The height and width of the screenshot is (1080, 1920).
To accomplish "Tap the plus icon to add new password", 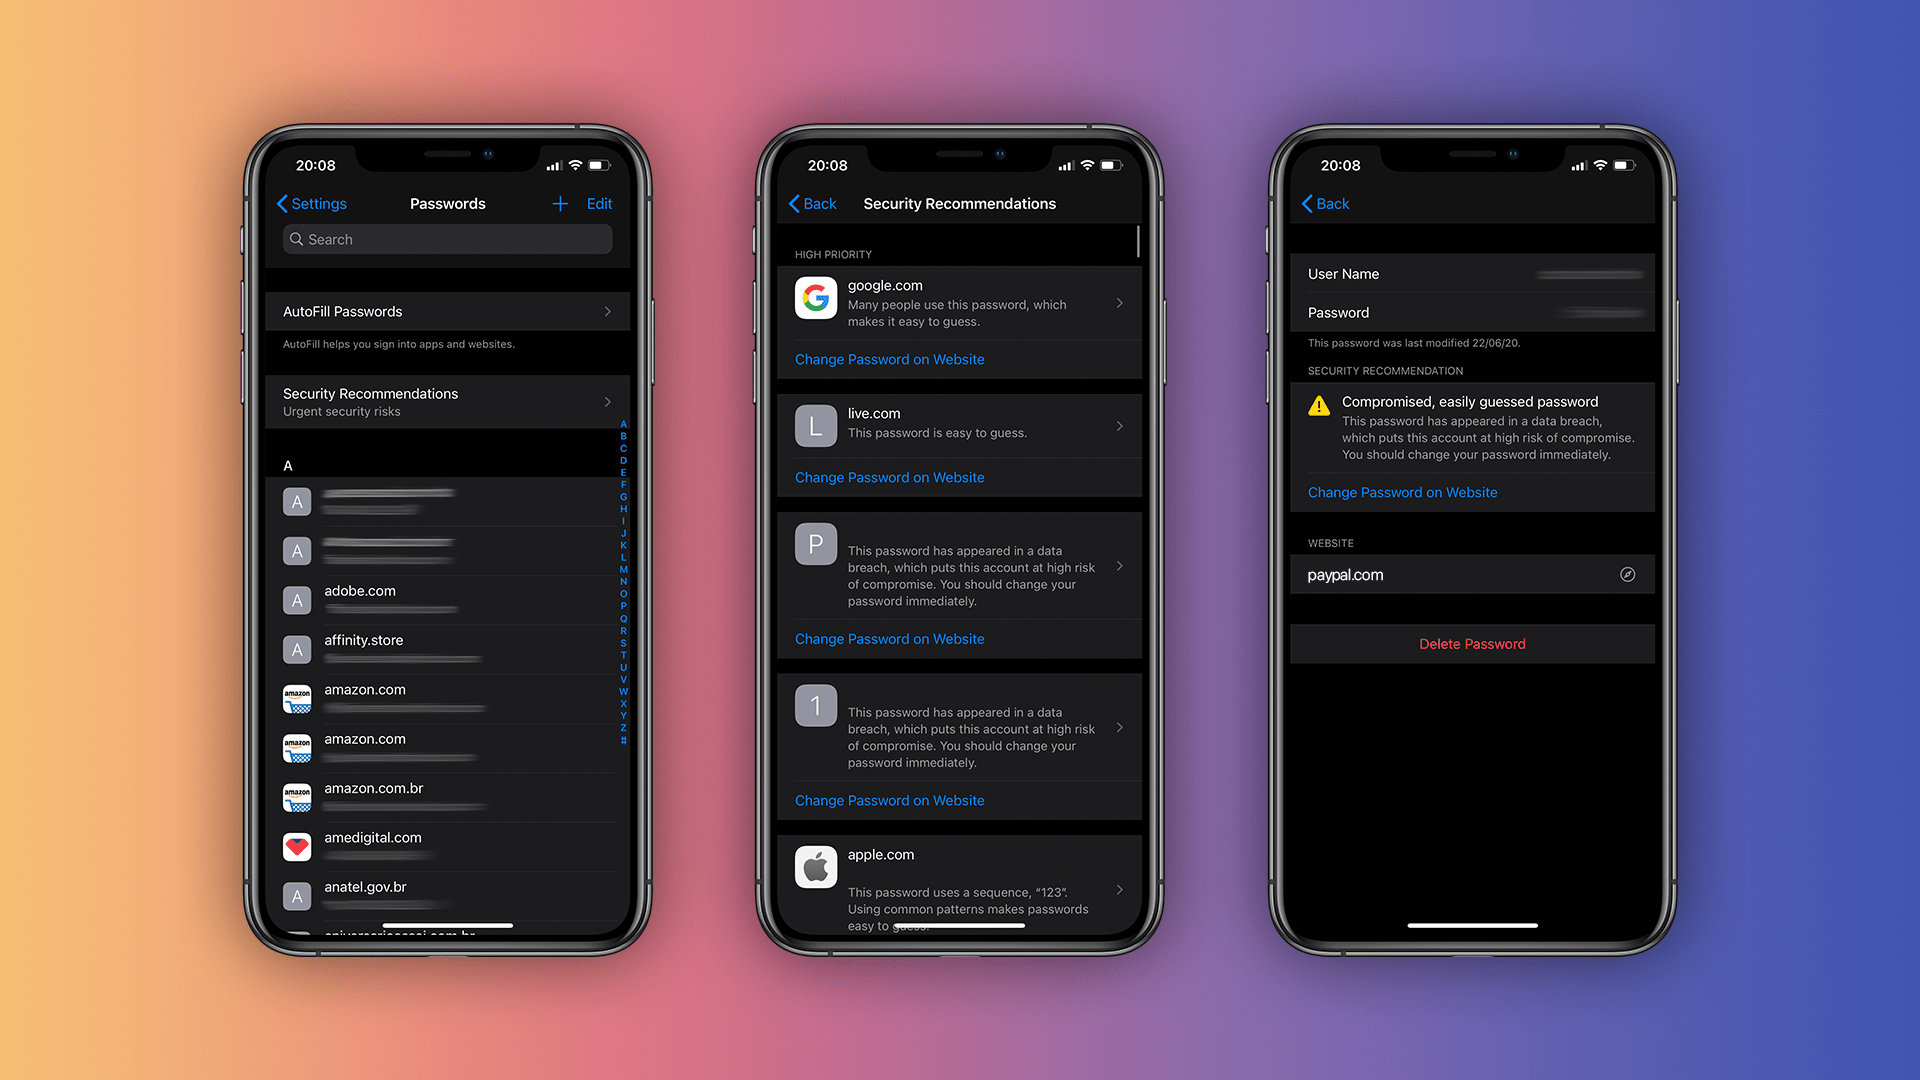I will [x=558, y=203].
